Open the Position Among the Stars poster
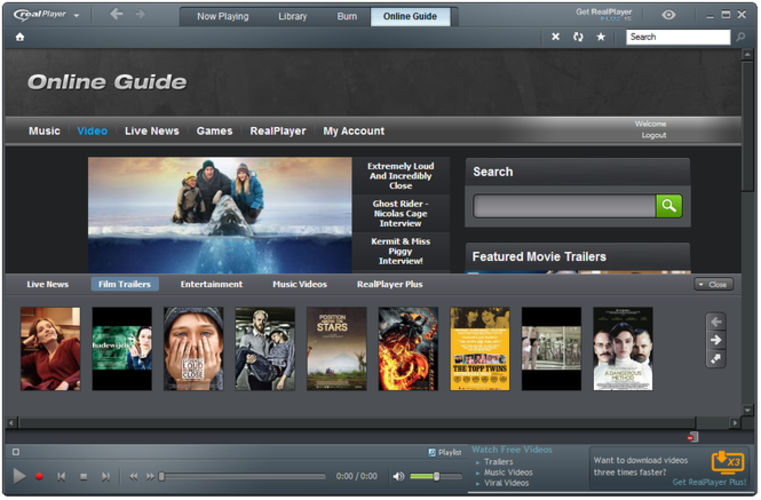The image size is (761, 500). [x=337, y=349]
